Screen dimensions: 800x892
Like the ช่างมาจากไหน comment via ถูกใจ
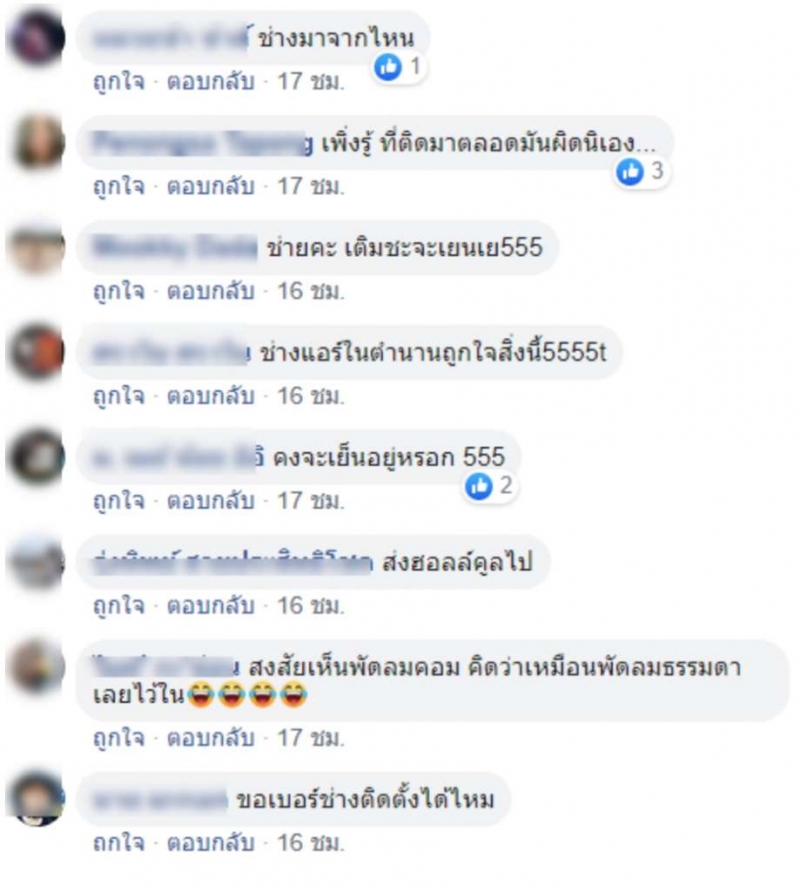click(x=118, y=82)
